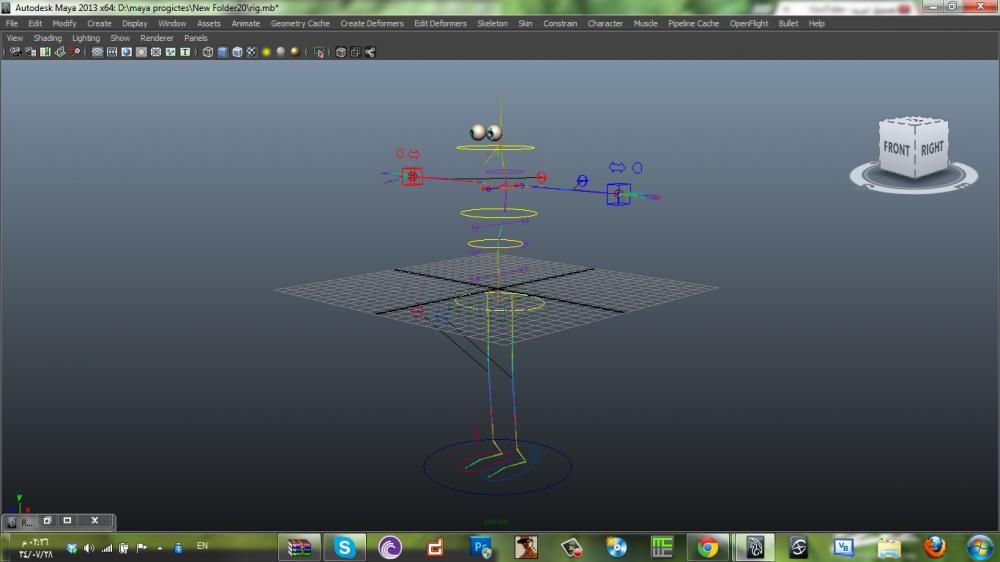Expand the Lighting panel menu
The width and height of the screenshot is (1000, 562).
point(86,38)
